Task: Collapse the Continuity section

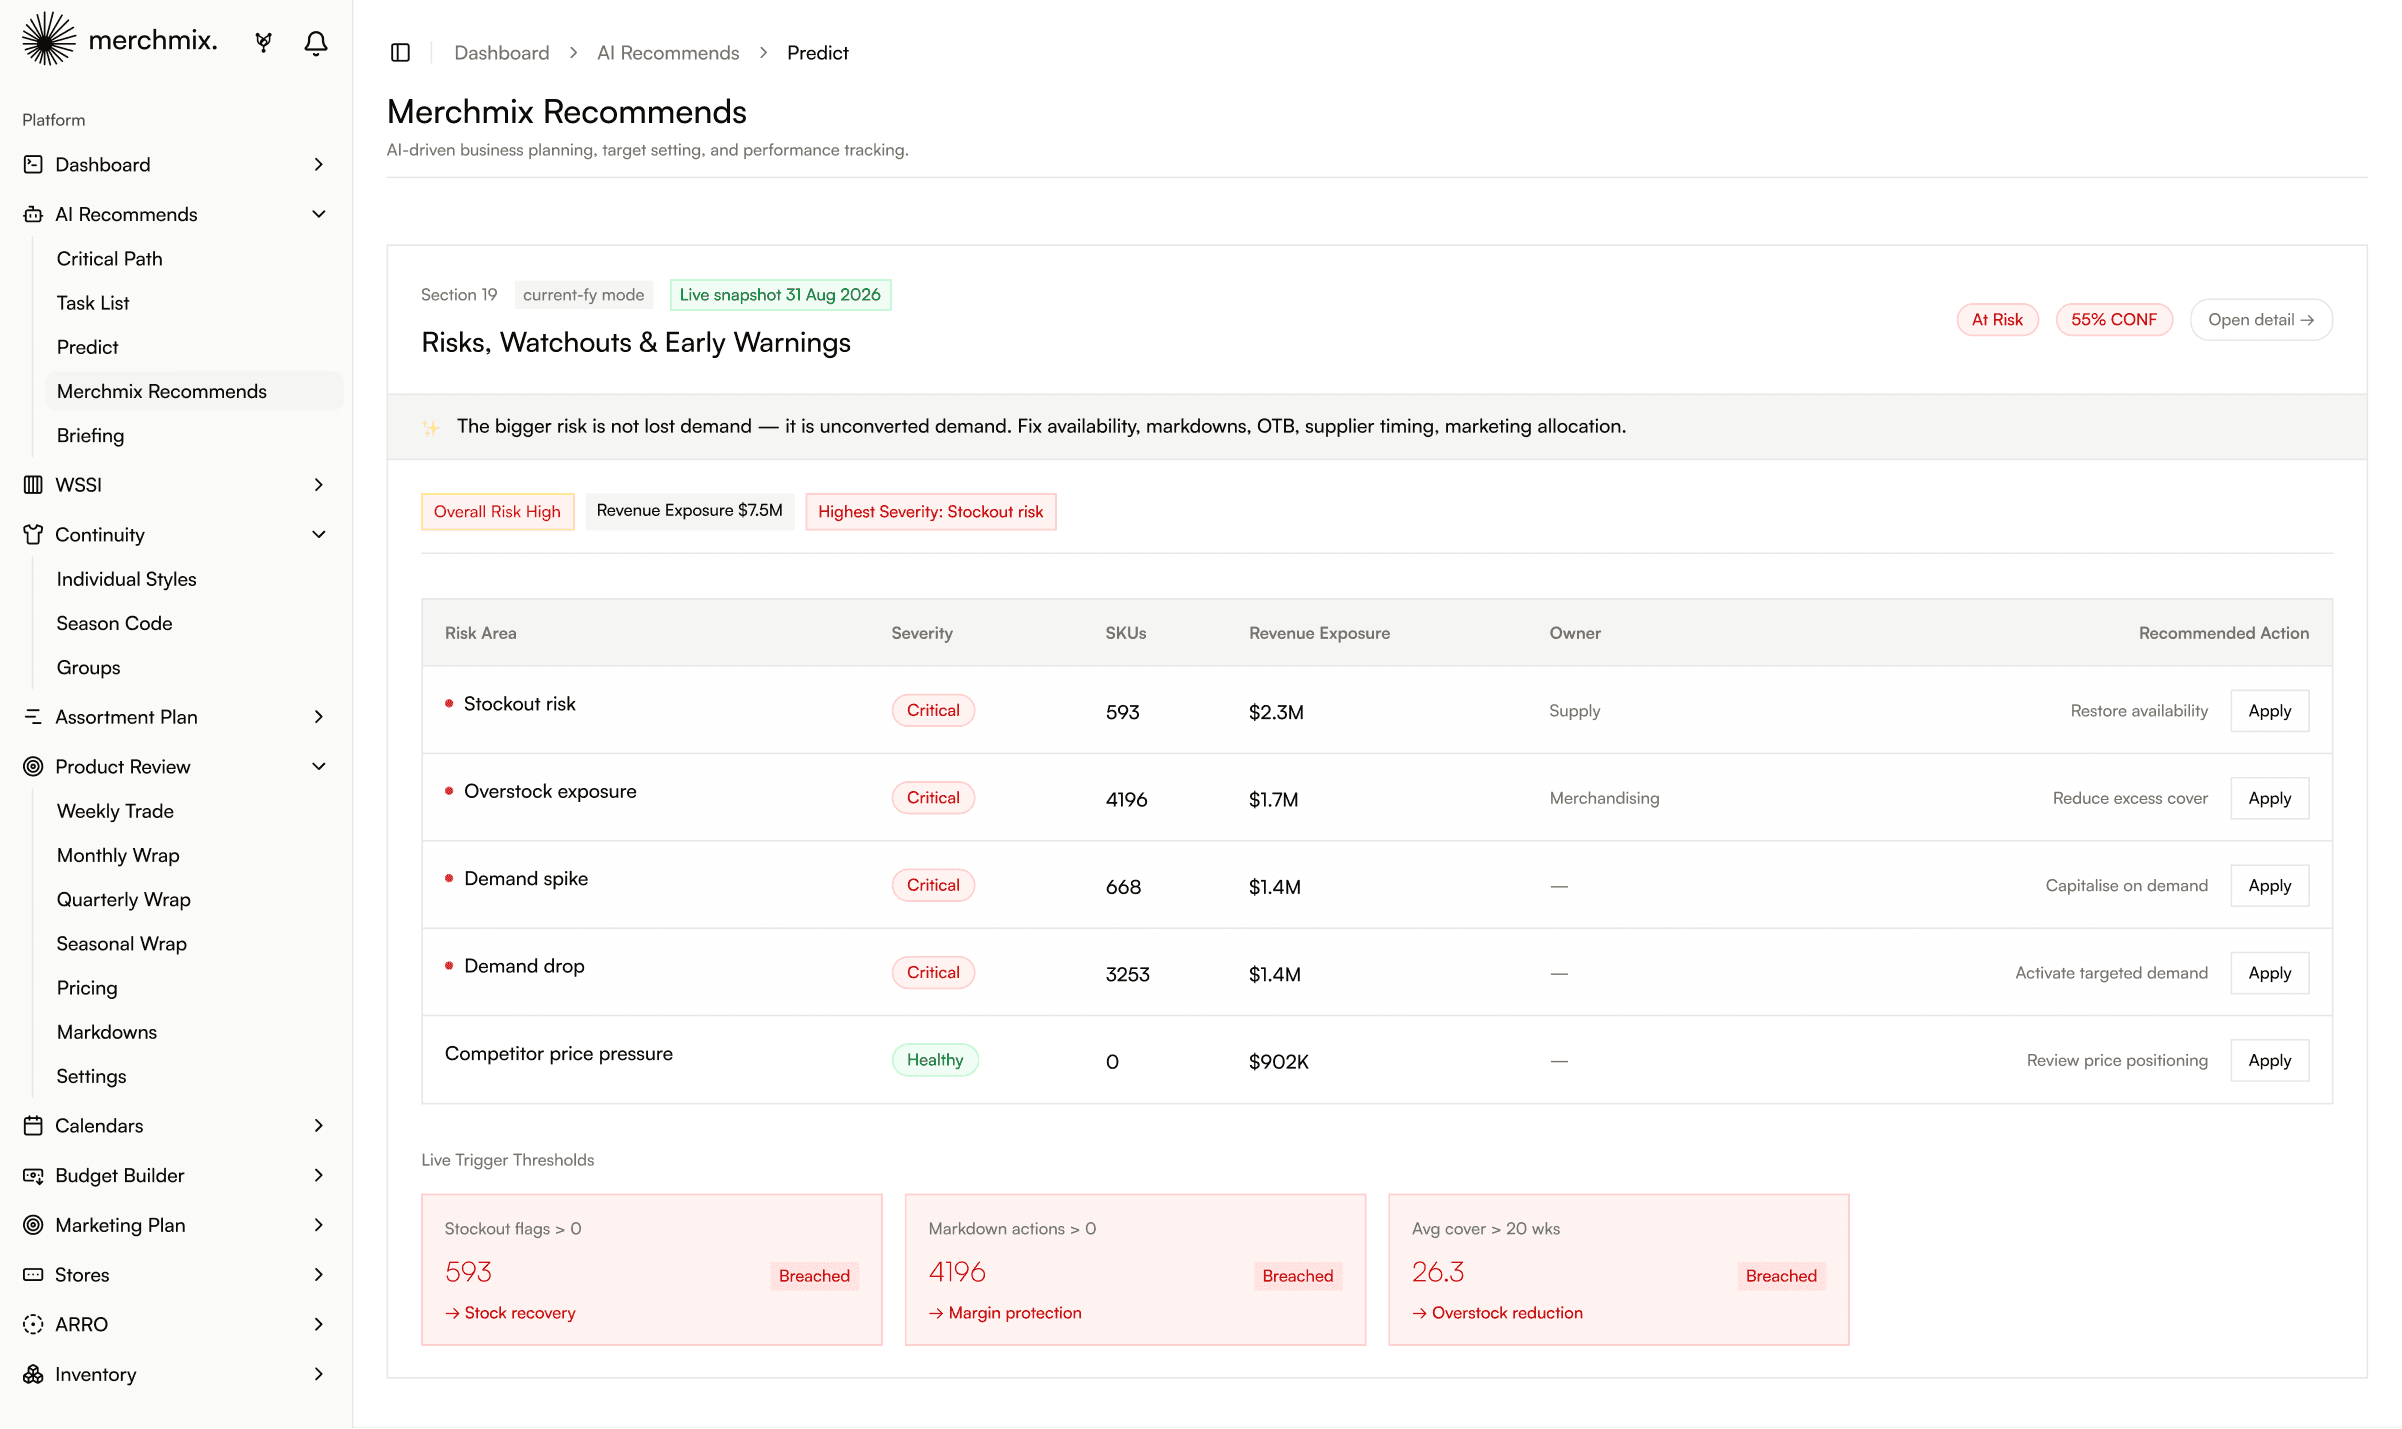Action: [x=319, y=534]
